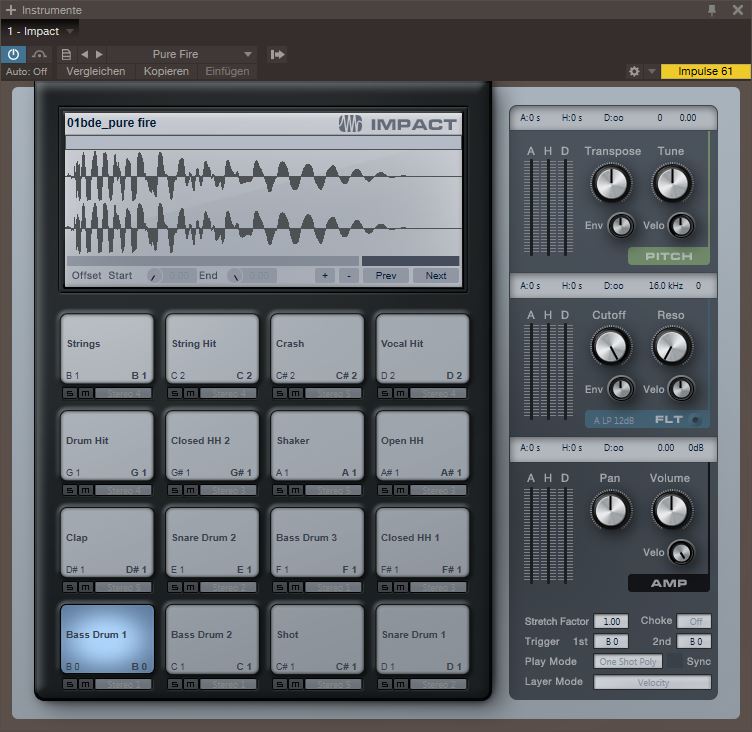
Task: Click Vergleichen button
Action: (95, 71)
